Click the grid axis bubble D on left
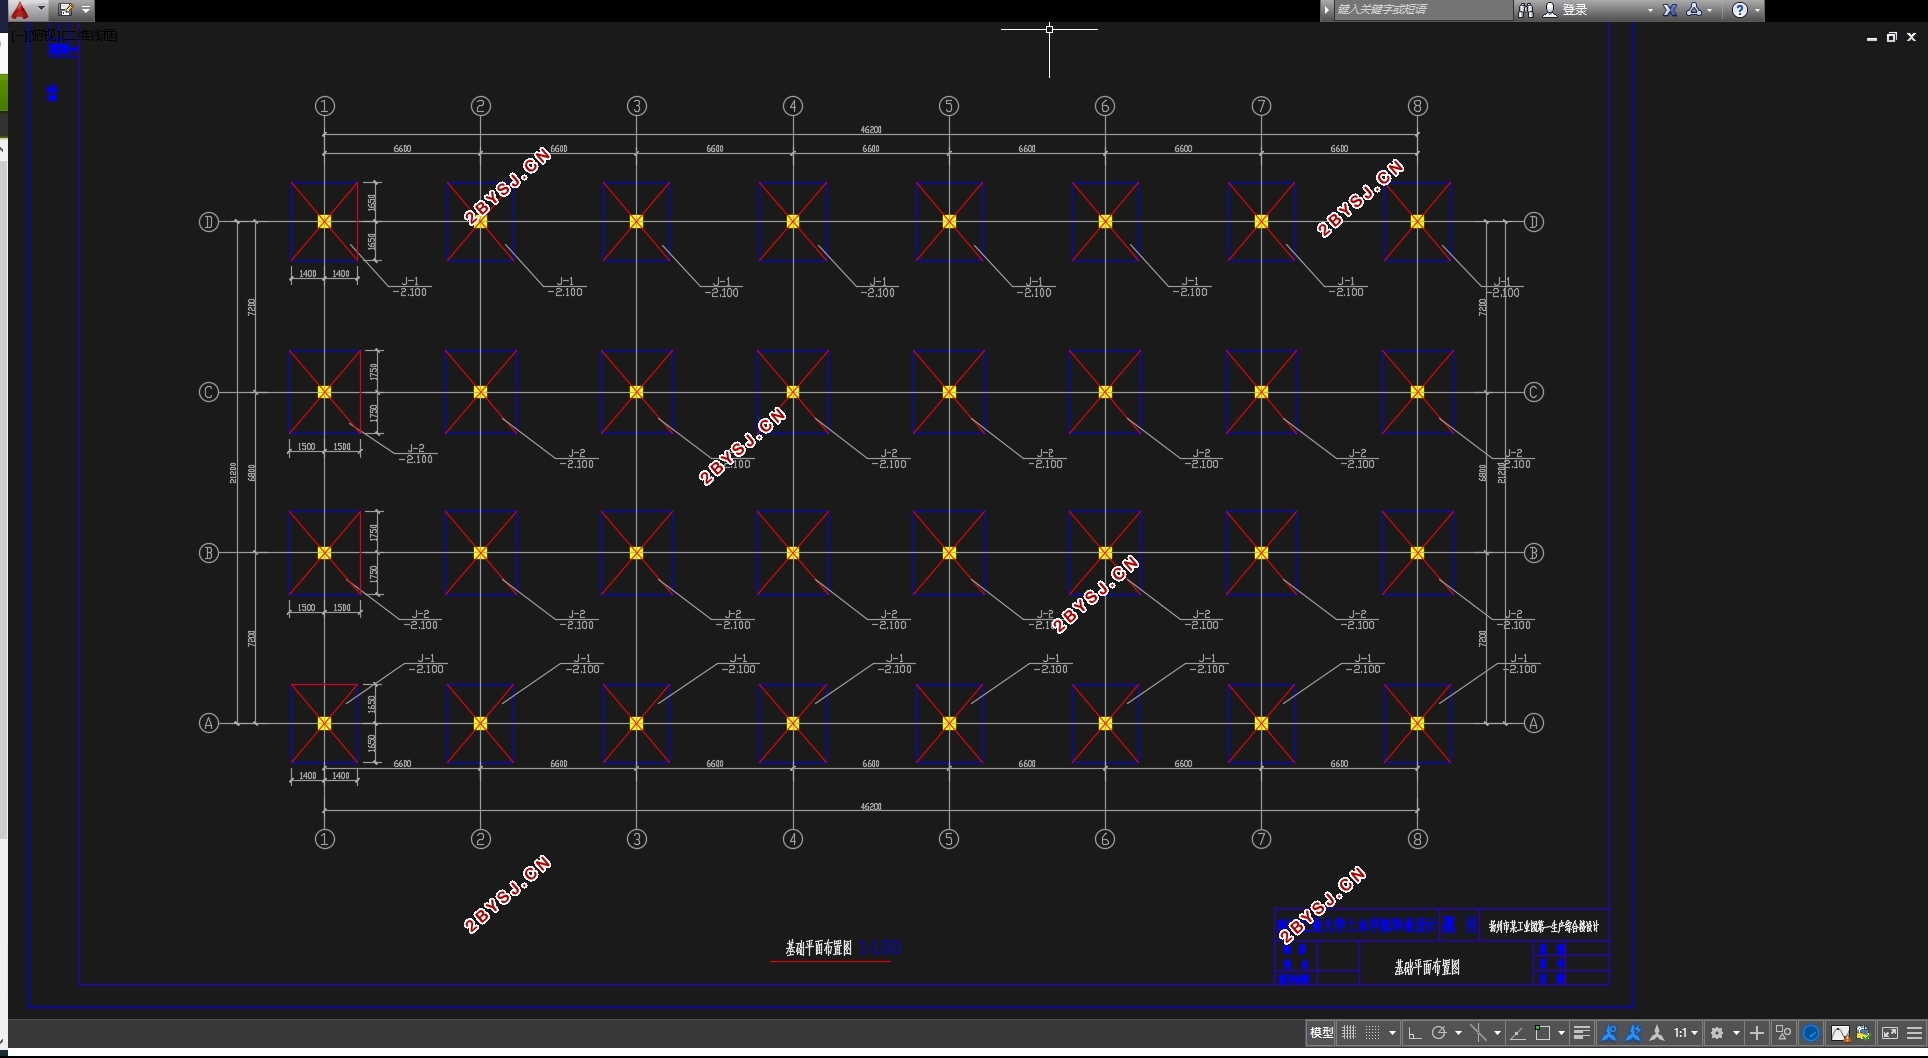The height and width of the screenshot is (1058, 1928). click(208, 222)
